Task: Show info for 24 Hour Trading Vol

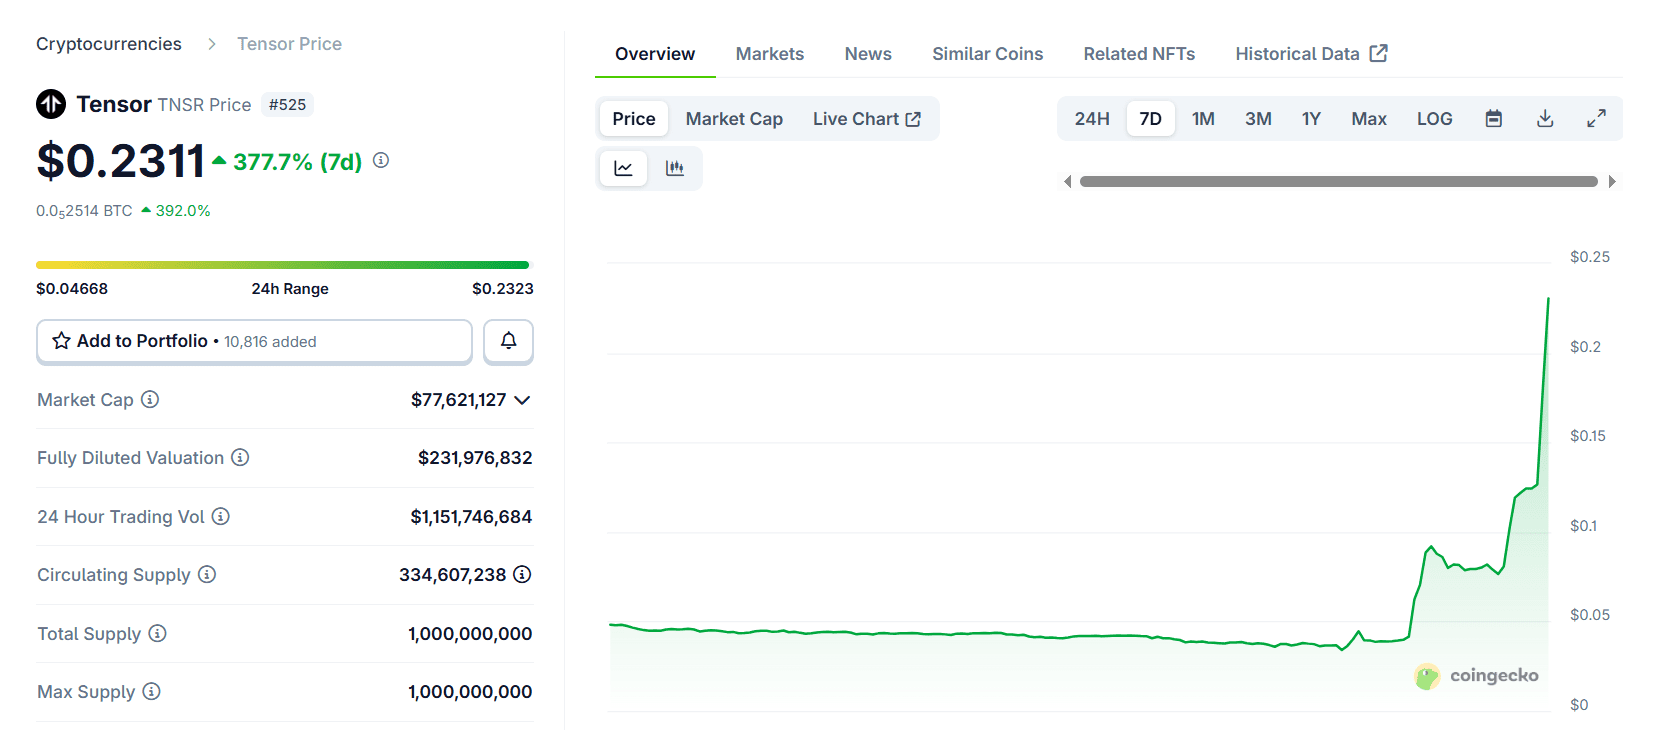Action: coord(221,516)
